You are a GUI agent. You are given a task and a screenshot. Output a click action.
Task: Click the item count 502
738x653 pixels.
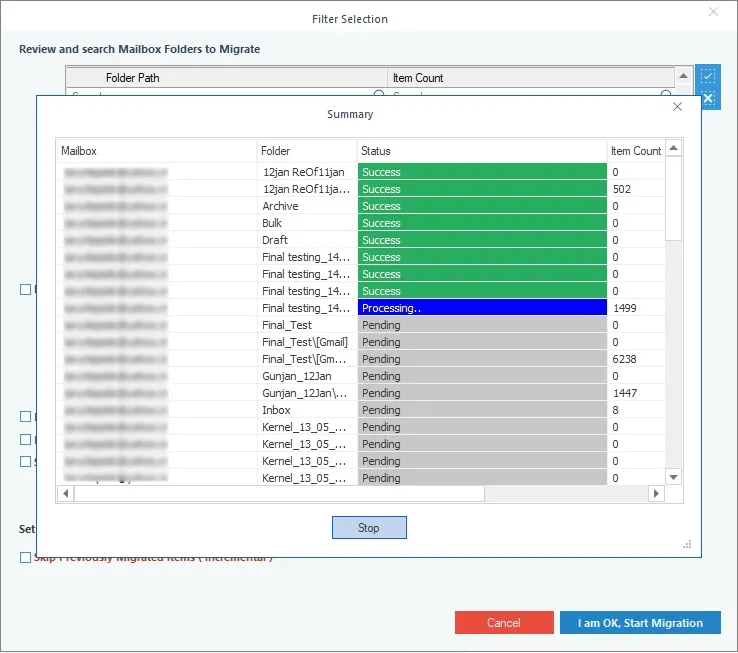(621, 189)
